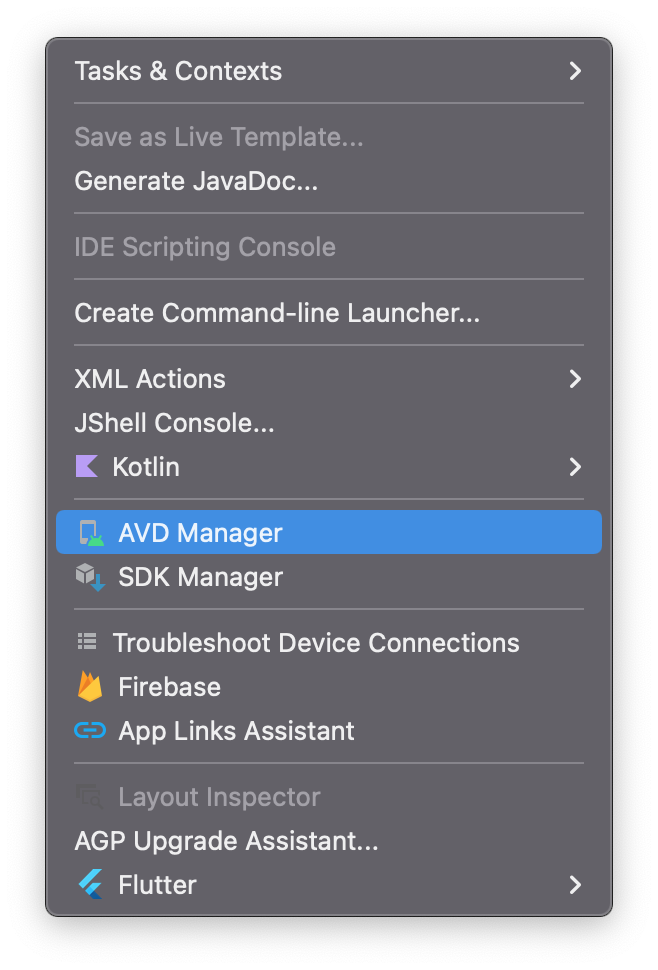This screenshot has height=970, width=658.
Task: Click the Flutter logo icon
Action: [x=90, y=885]
